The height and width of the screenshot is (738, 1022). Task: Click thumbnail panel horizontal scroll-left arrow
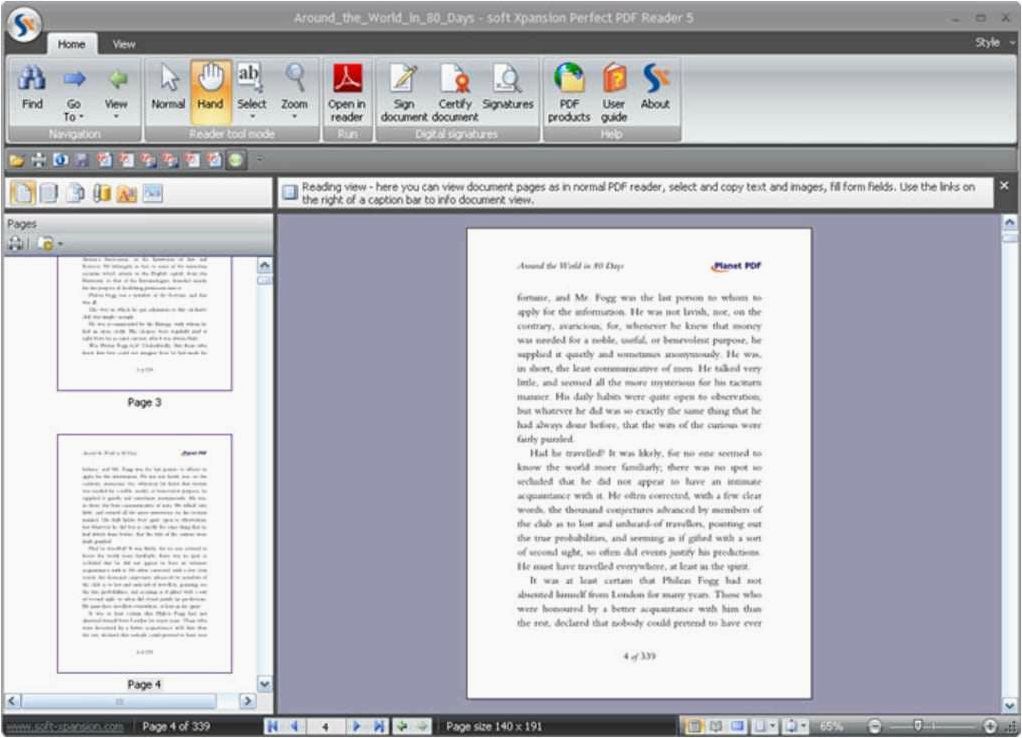[x=12, y=701]
